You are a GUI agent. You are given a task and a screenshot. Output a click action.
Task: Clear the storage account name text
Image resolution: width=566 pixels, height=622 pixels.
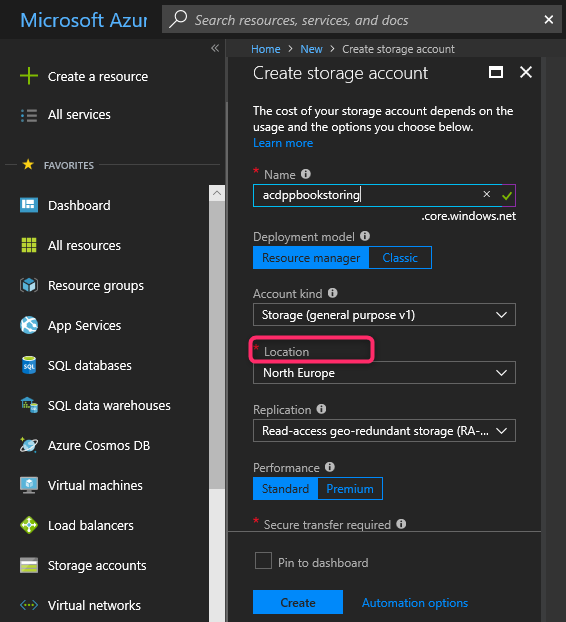487,194
